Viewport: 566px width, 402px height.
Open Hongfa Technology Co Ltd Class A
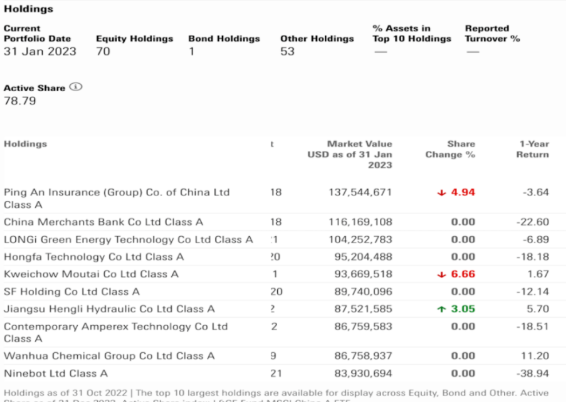tap(94, 257)
